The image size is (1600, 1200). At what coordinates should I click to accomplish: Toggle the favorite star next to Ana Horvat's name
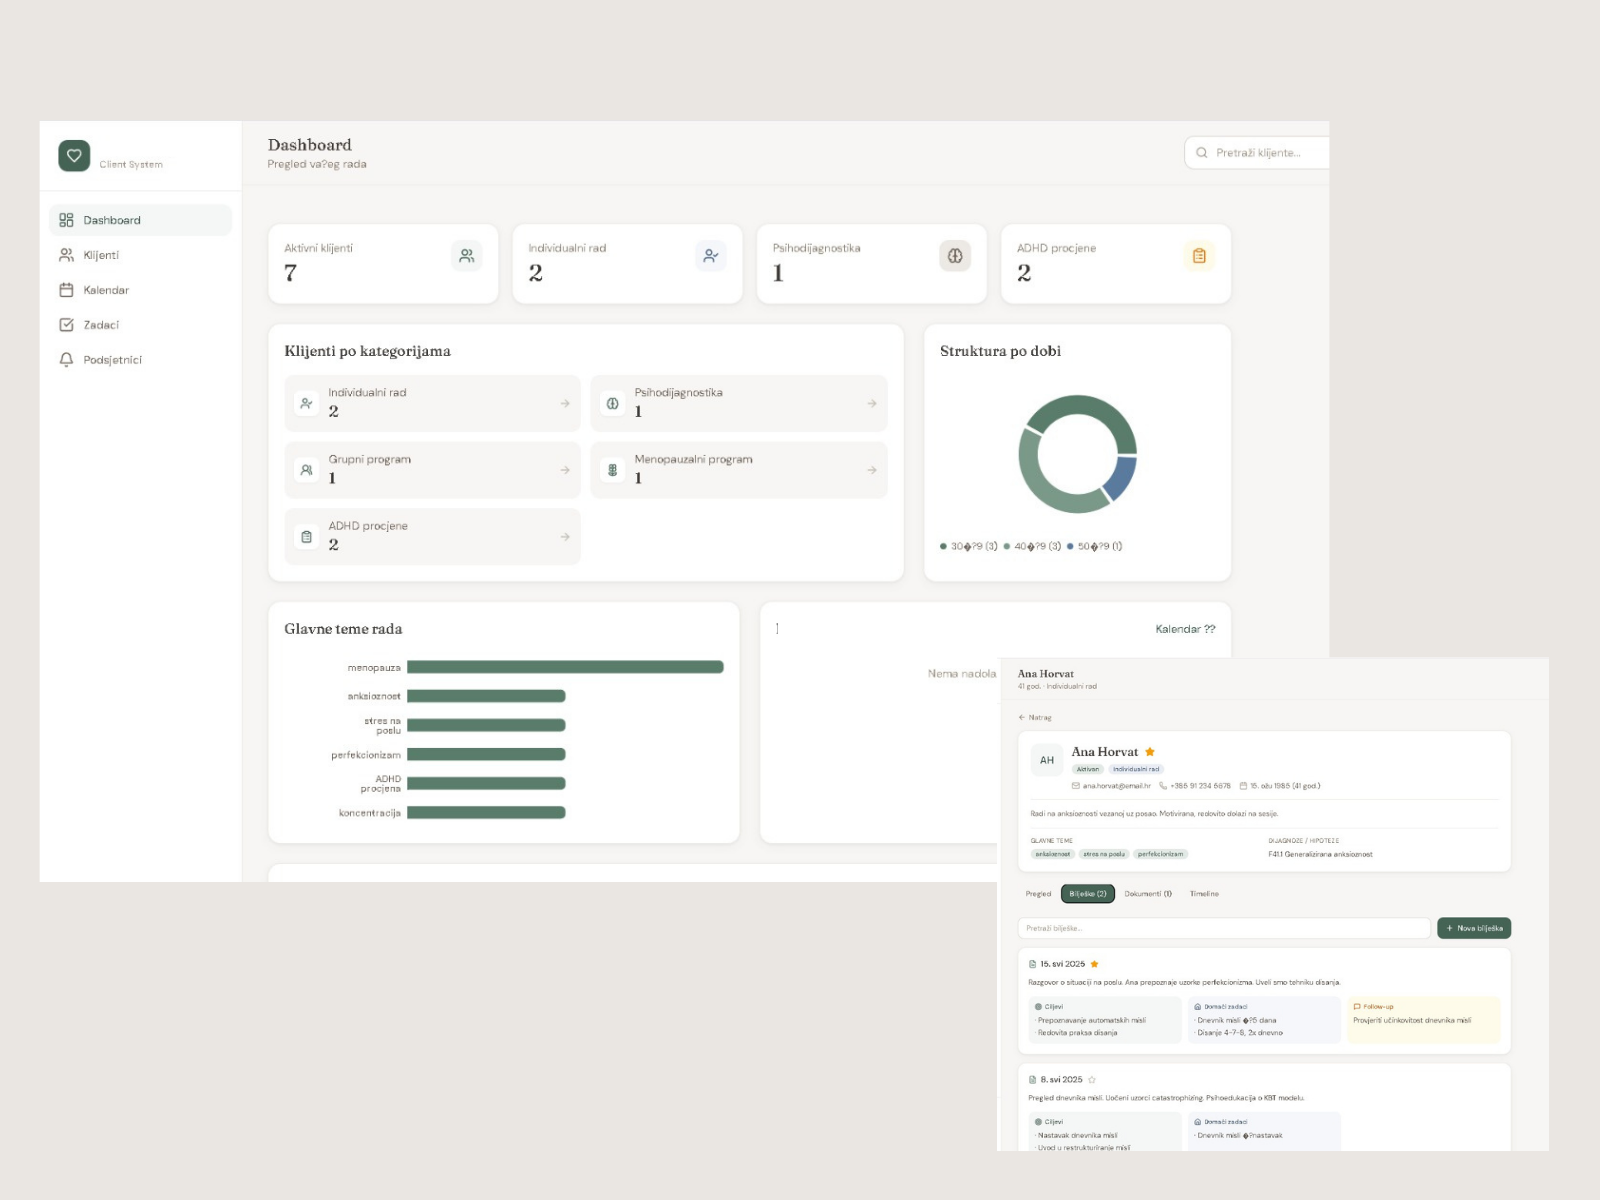pyautogui.click(x=1150, y=752)
